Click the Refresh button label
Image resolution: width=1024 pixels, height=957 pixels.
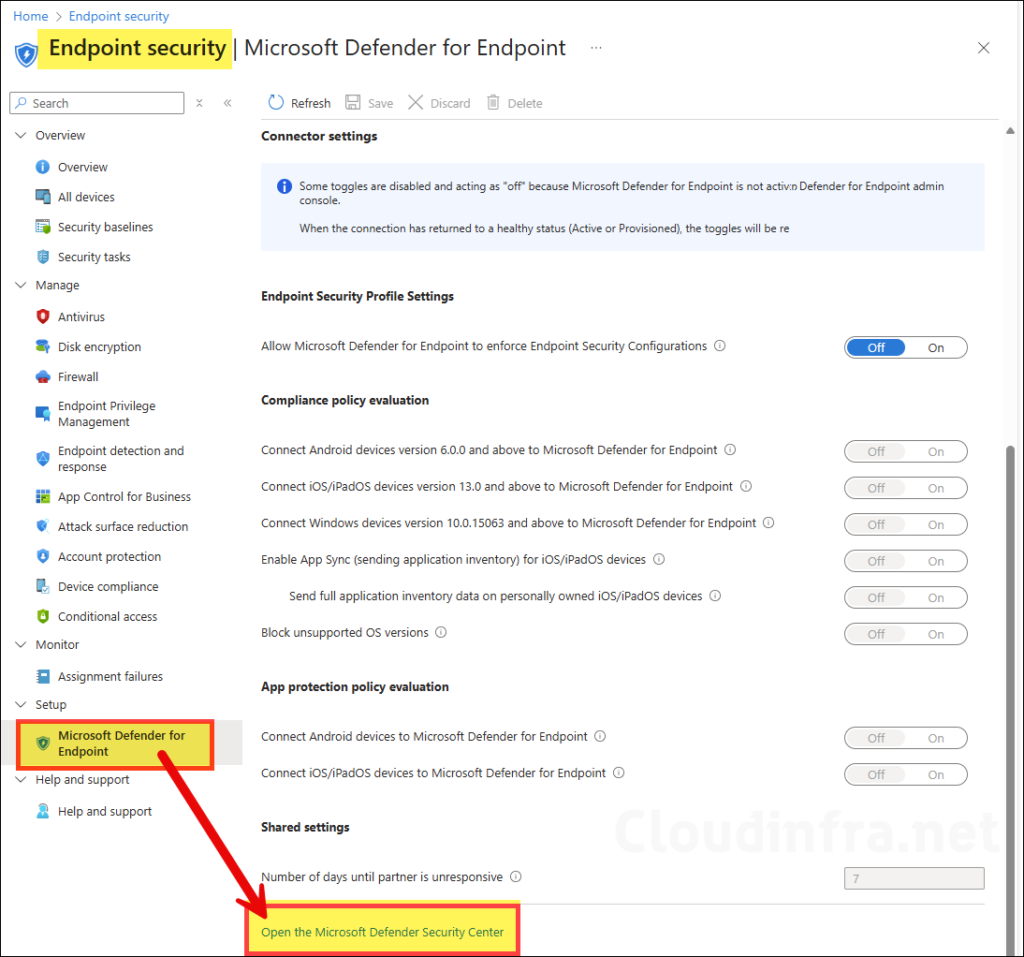(310, 103)
